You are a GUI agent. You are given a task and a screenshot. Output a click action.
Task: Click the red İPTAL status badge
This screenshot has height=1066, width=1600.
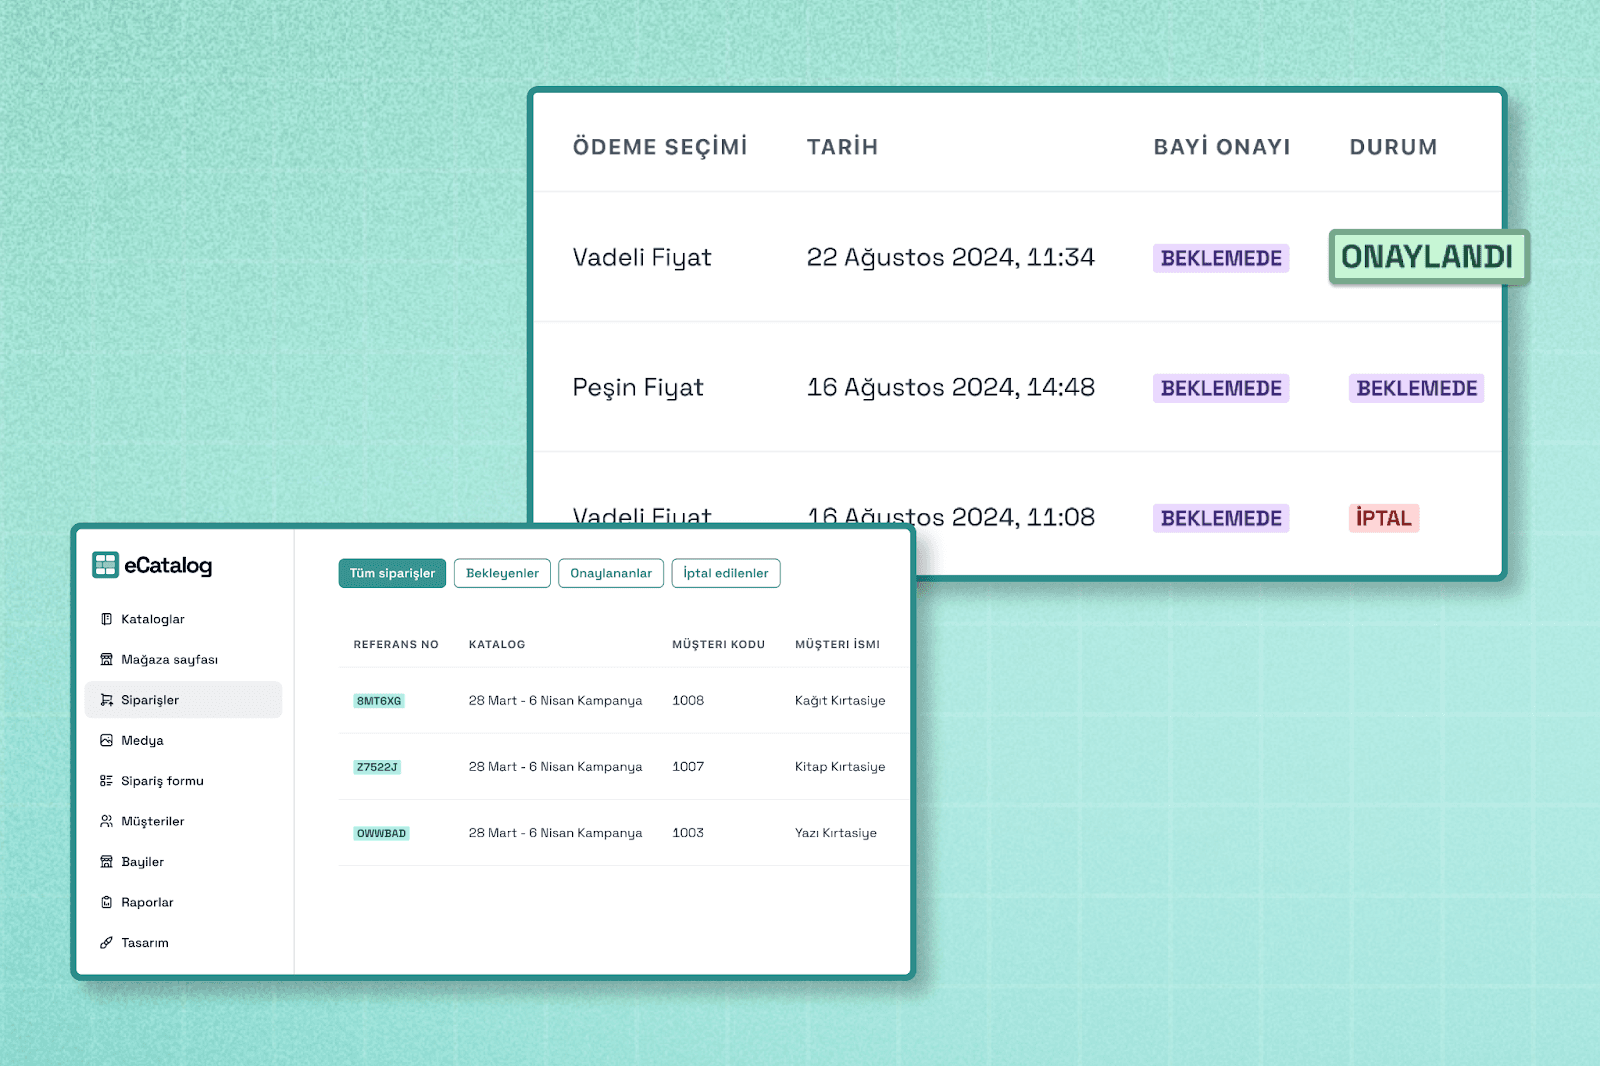point(1383,518)
